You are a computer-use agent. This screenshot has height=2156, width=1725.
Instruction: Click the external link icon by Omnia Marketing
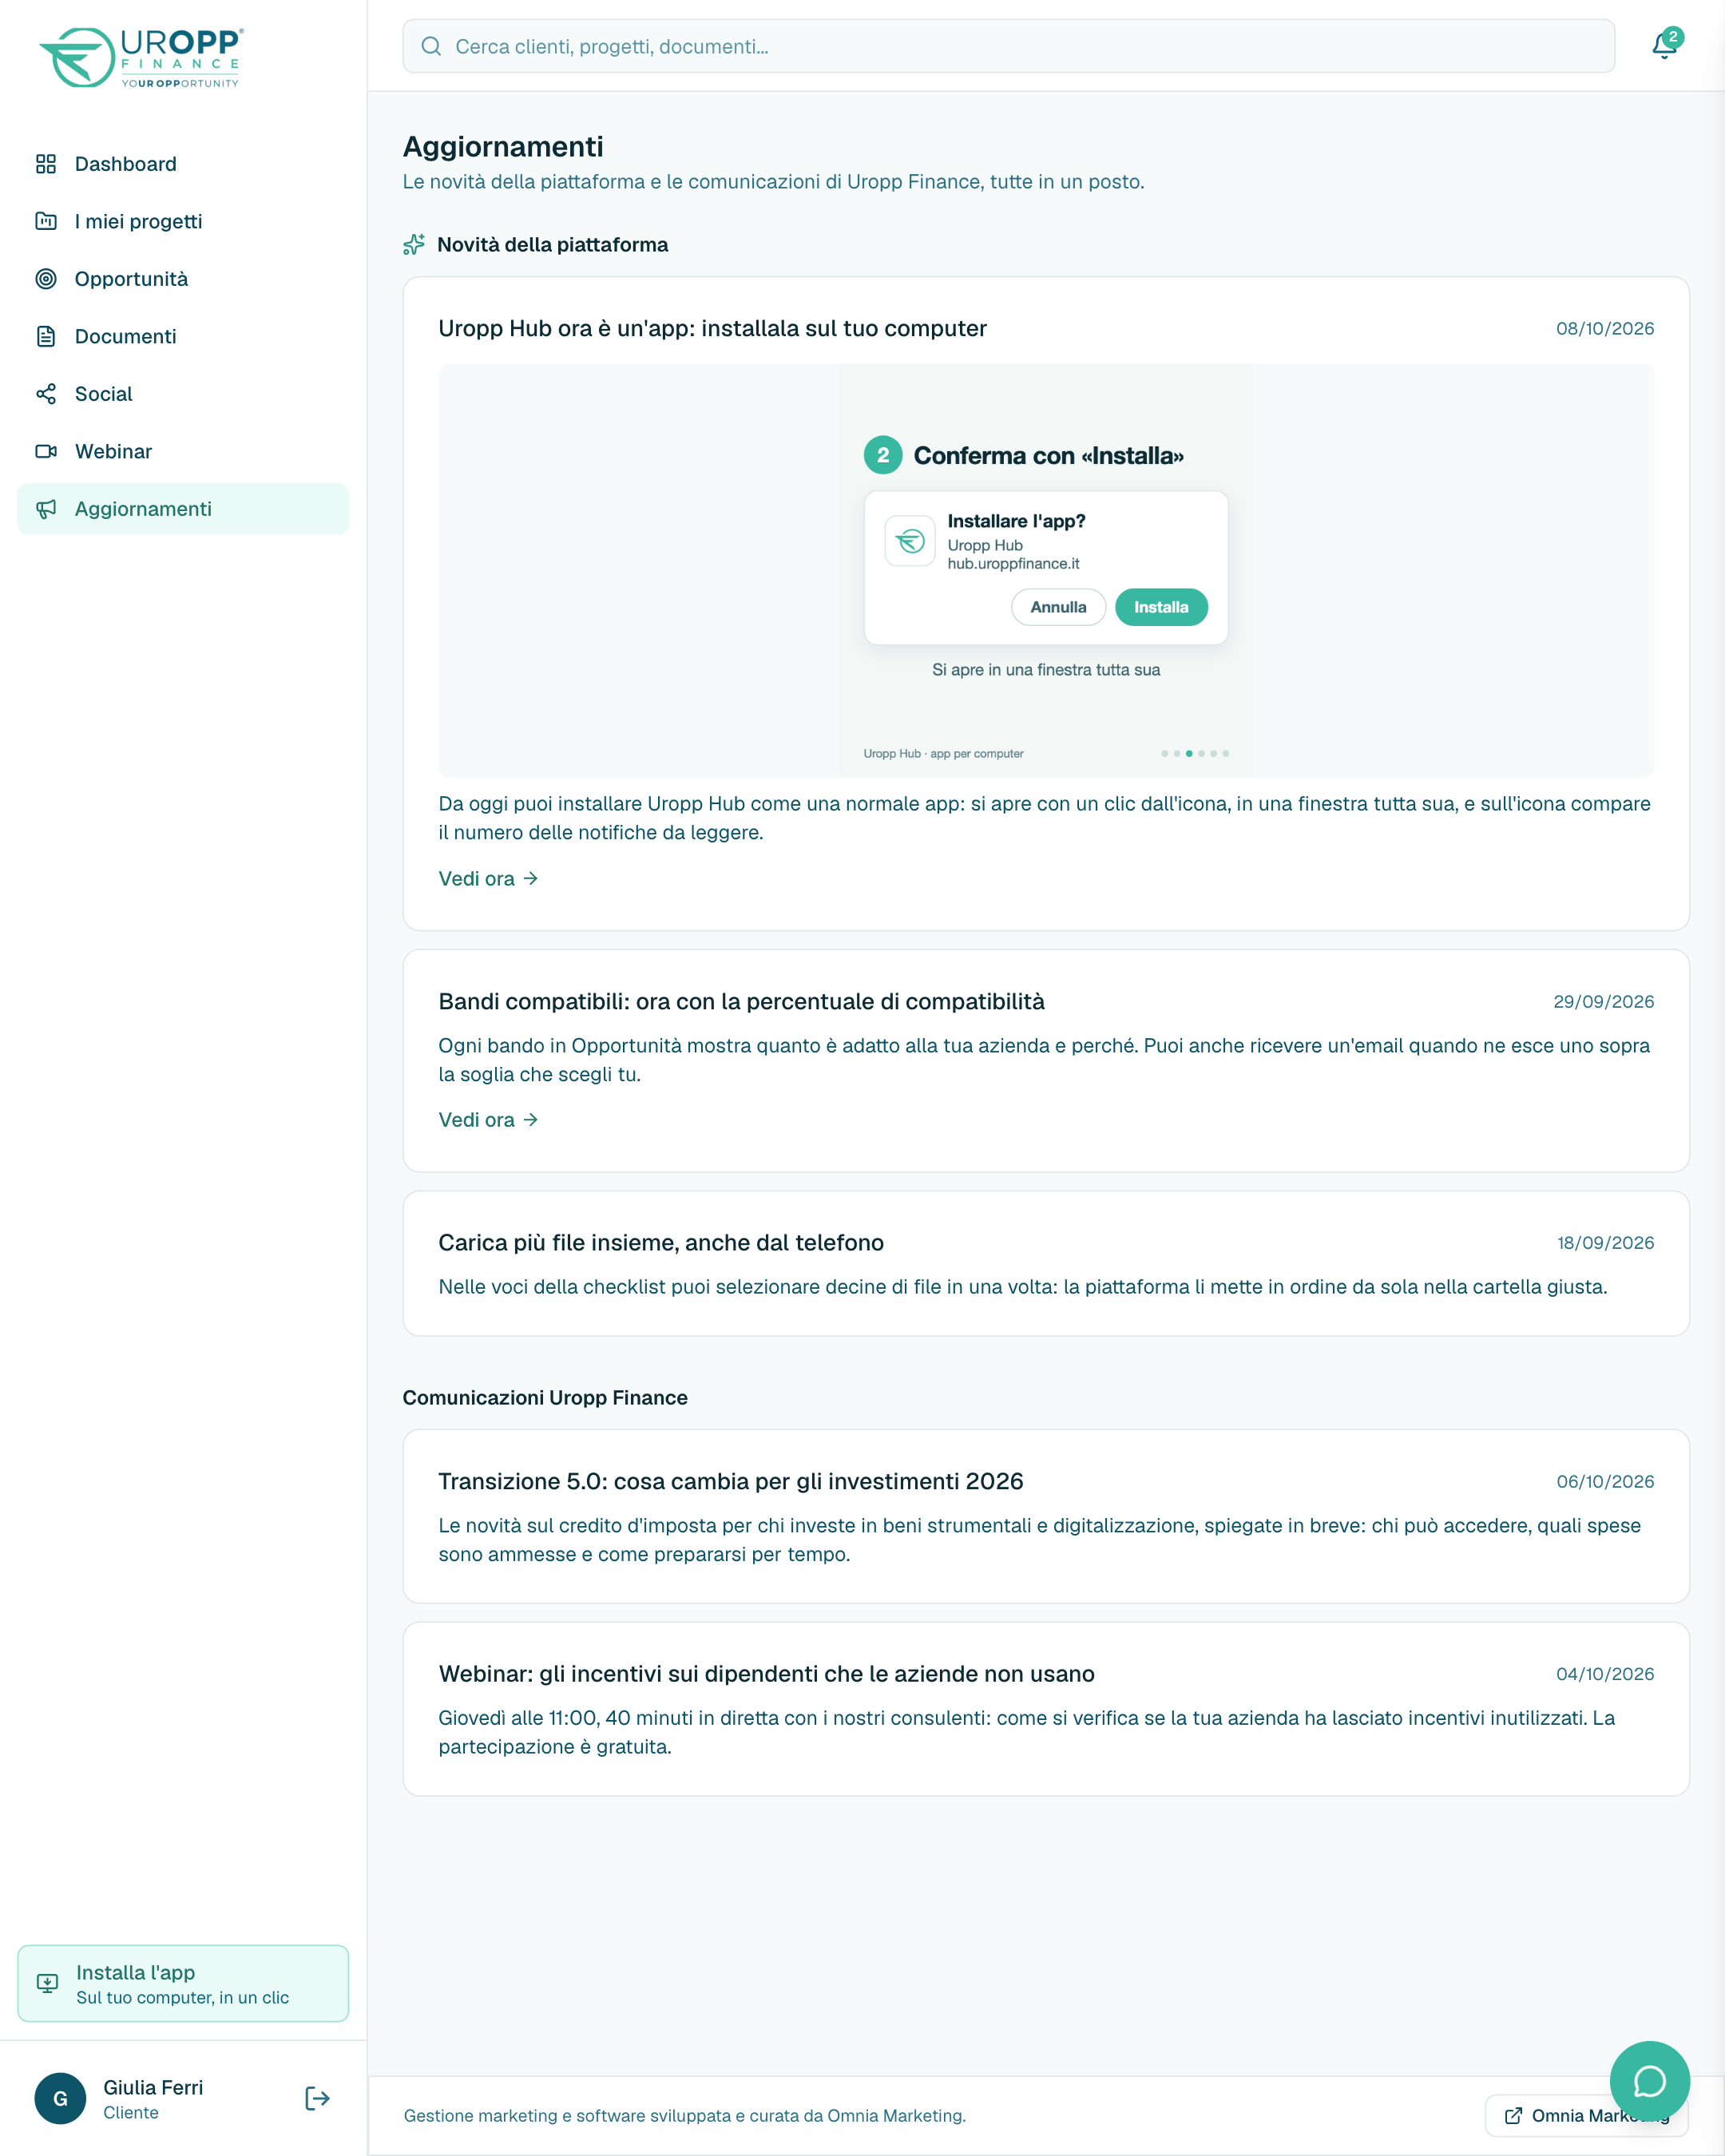click(x=1513, y=2115)
